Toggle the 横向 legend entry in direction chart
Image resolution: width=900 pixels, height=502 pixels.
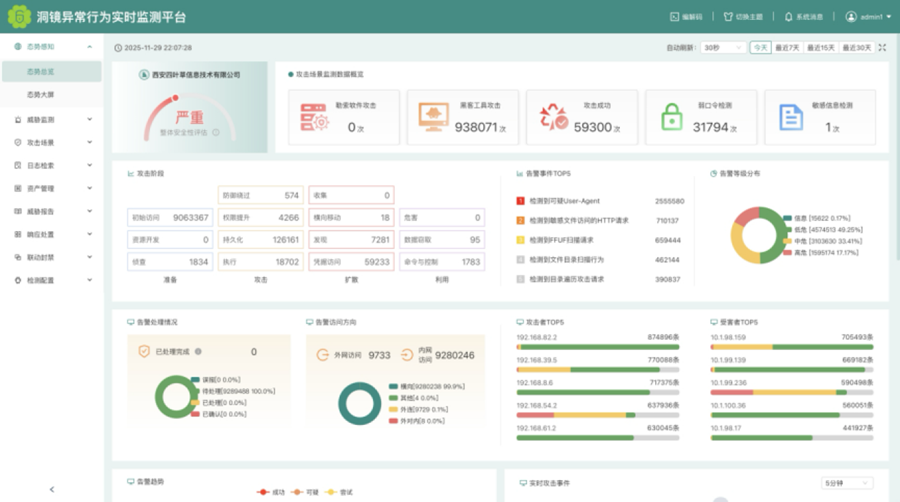click(426, 387)
